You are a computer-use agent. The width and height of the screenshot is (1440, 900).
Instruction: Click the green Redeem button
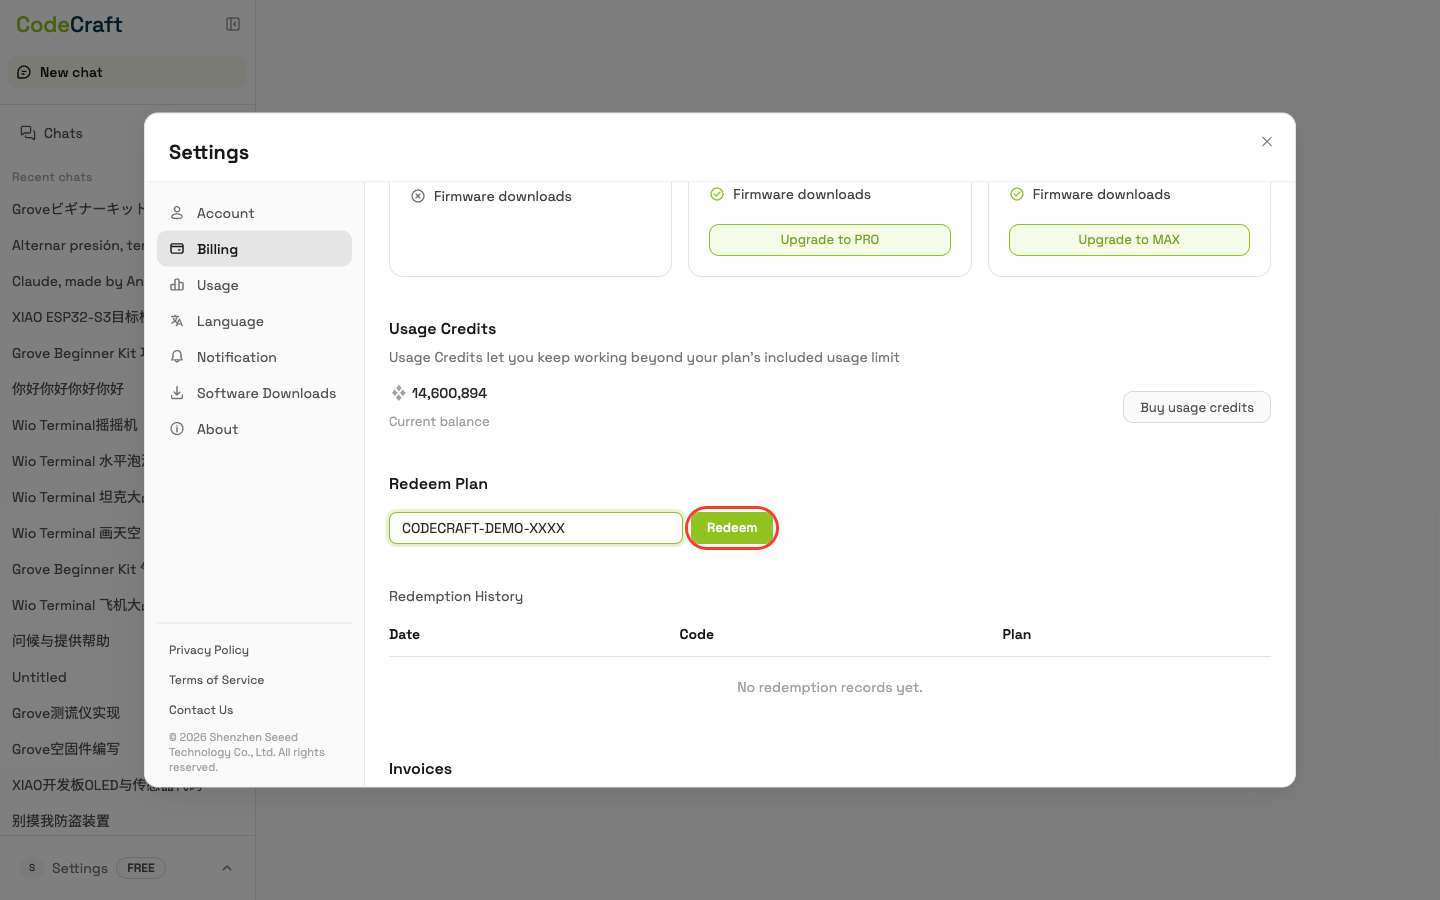pyautogui.click(x=732, y=528)
